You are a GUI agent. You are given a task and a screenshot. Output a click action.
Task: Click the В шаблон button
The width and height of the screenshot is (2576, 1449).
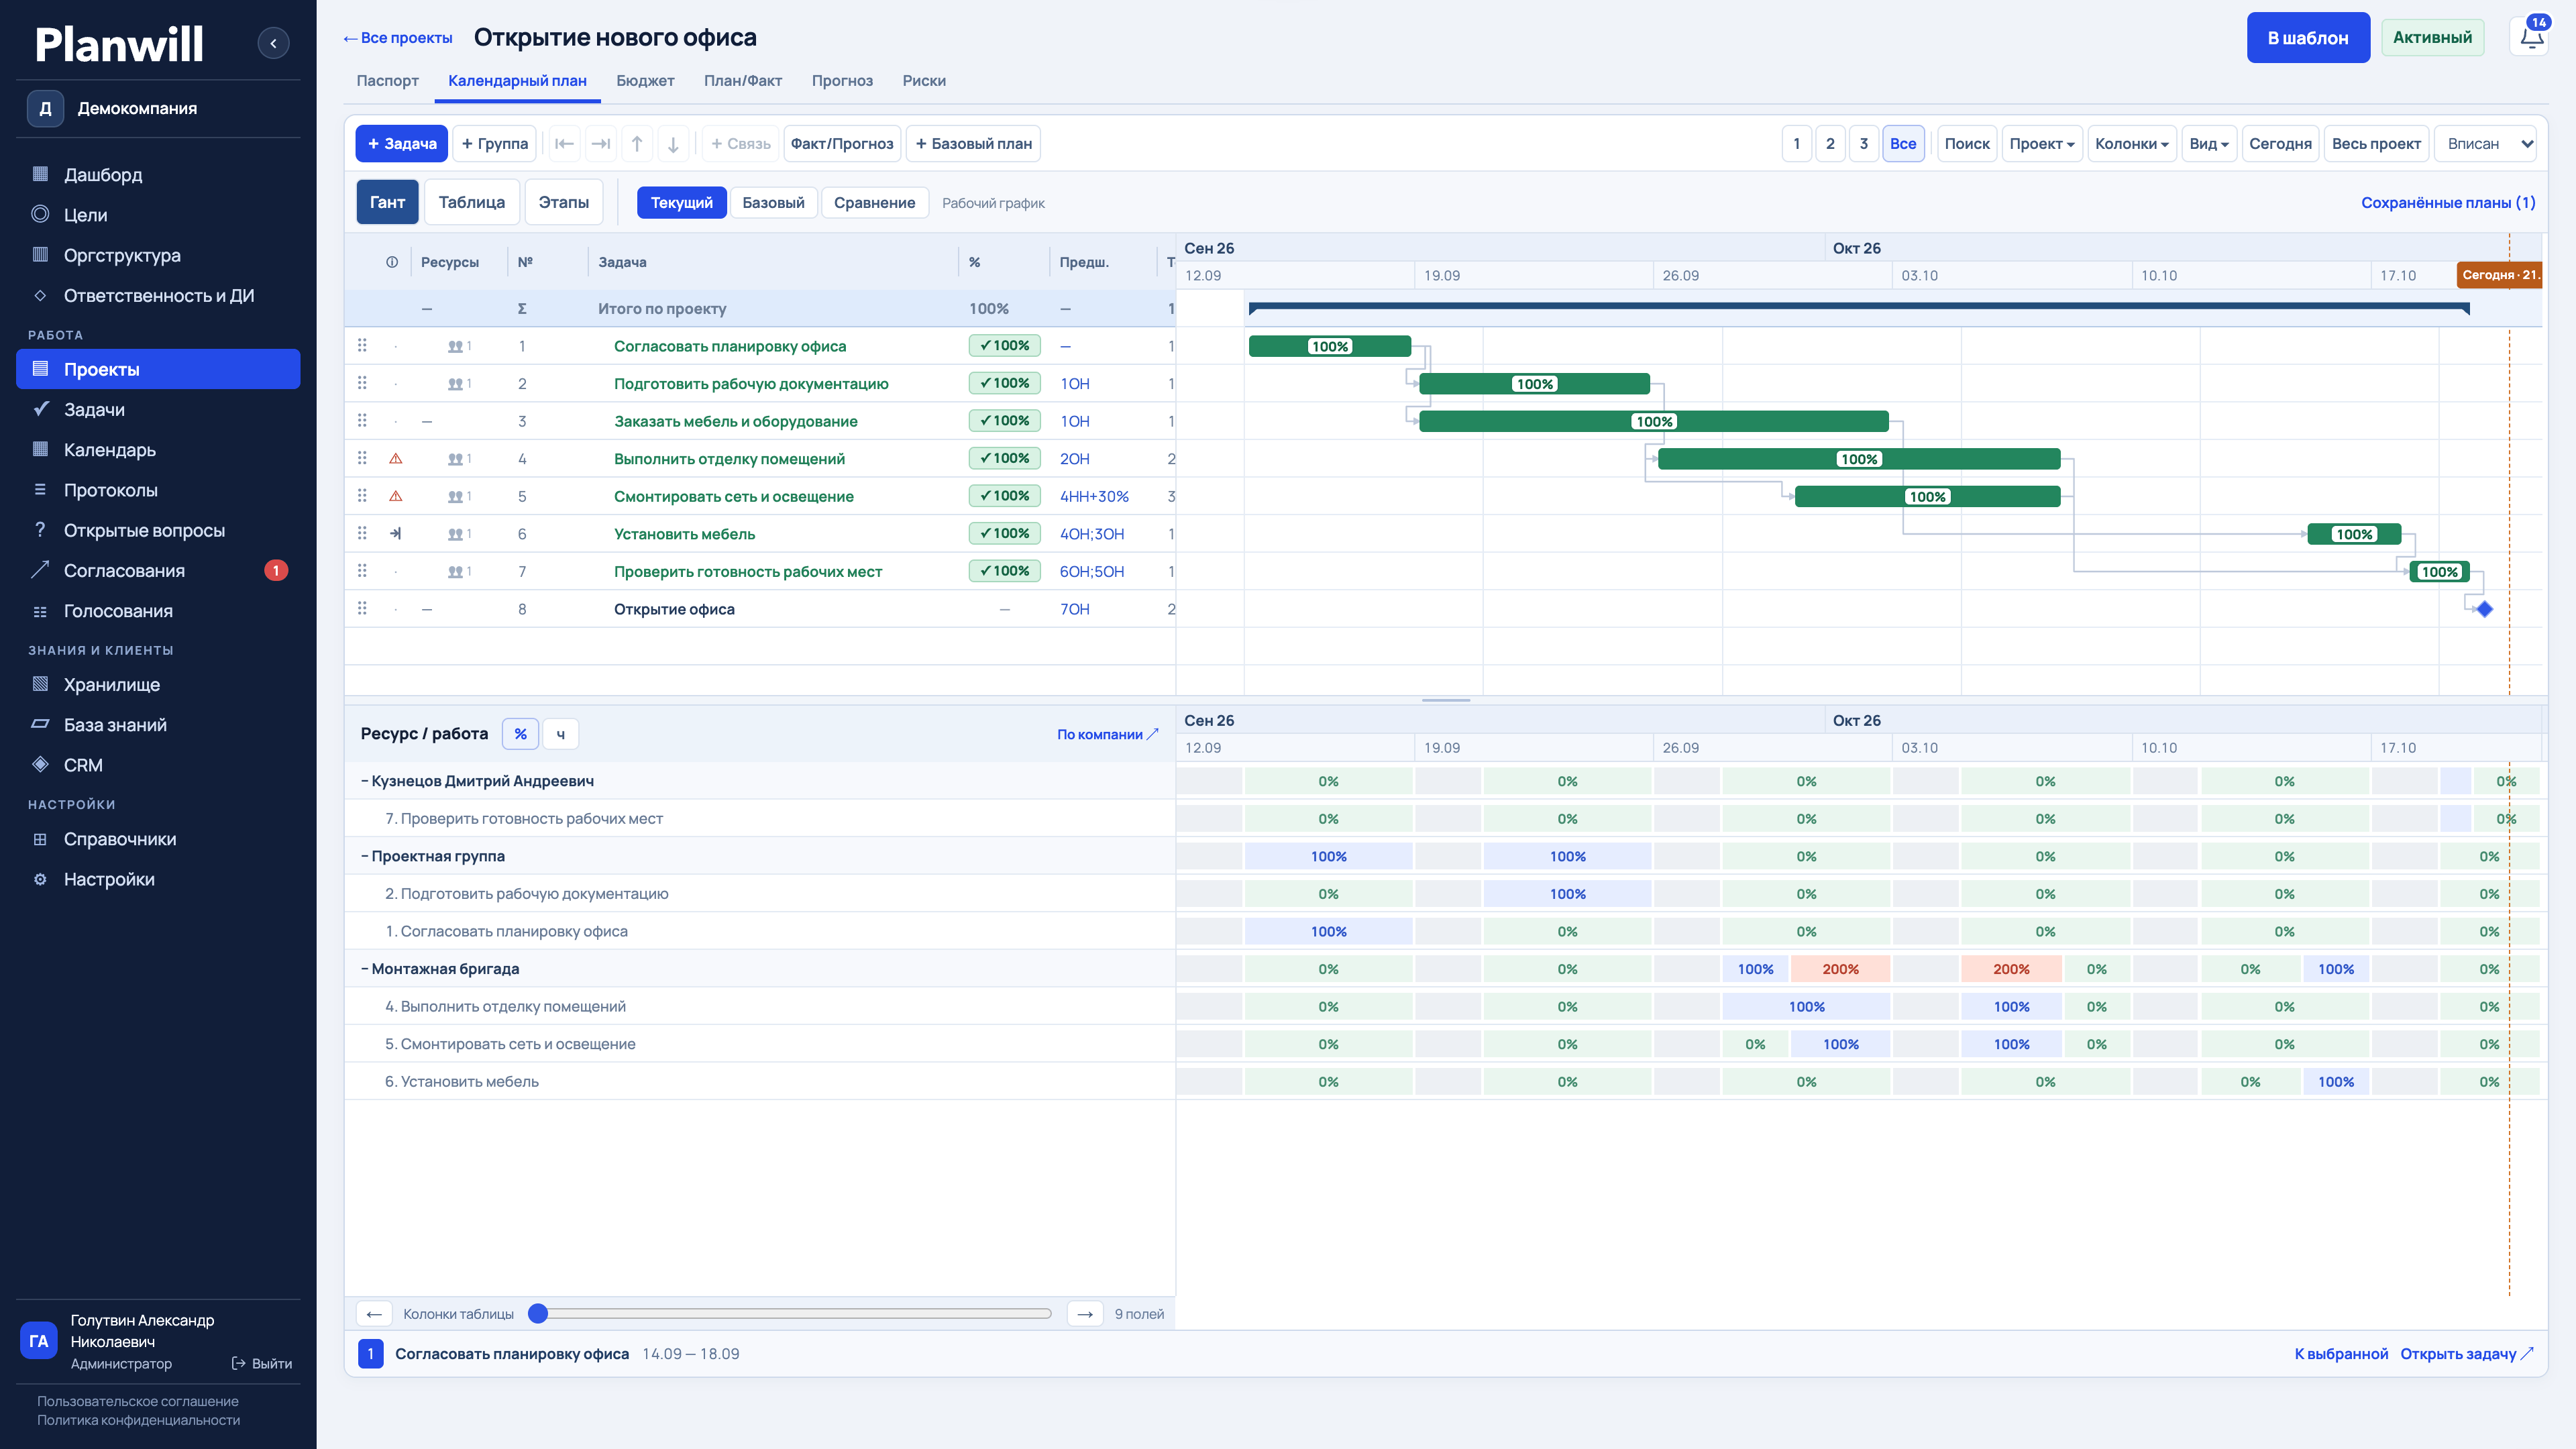2308,38
